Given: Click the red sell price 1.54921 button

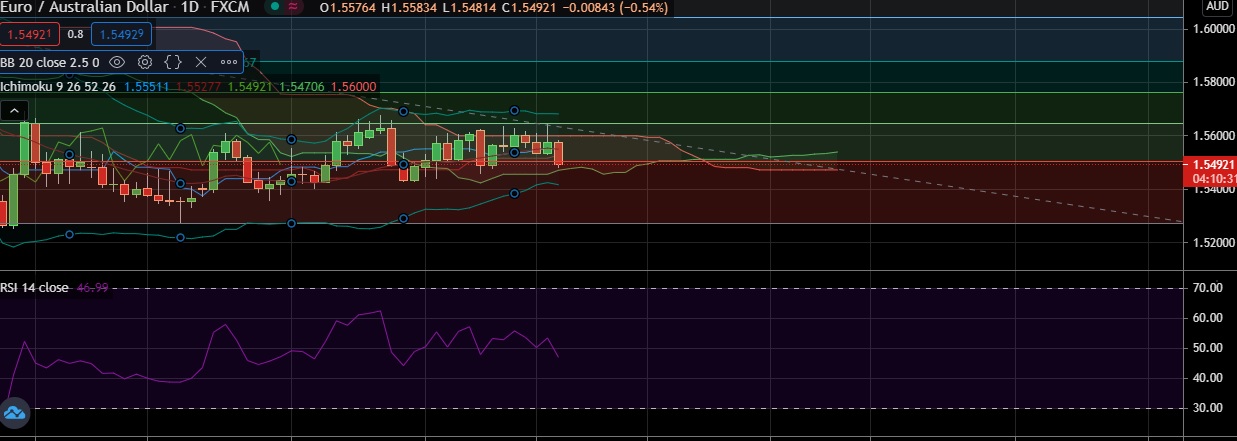Looking at the screenshot, I should coord(29,34).
